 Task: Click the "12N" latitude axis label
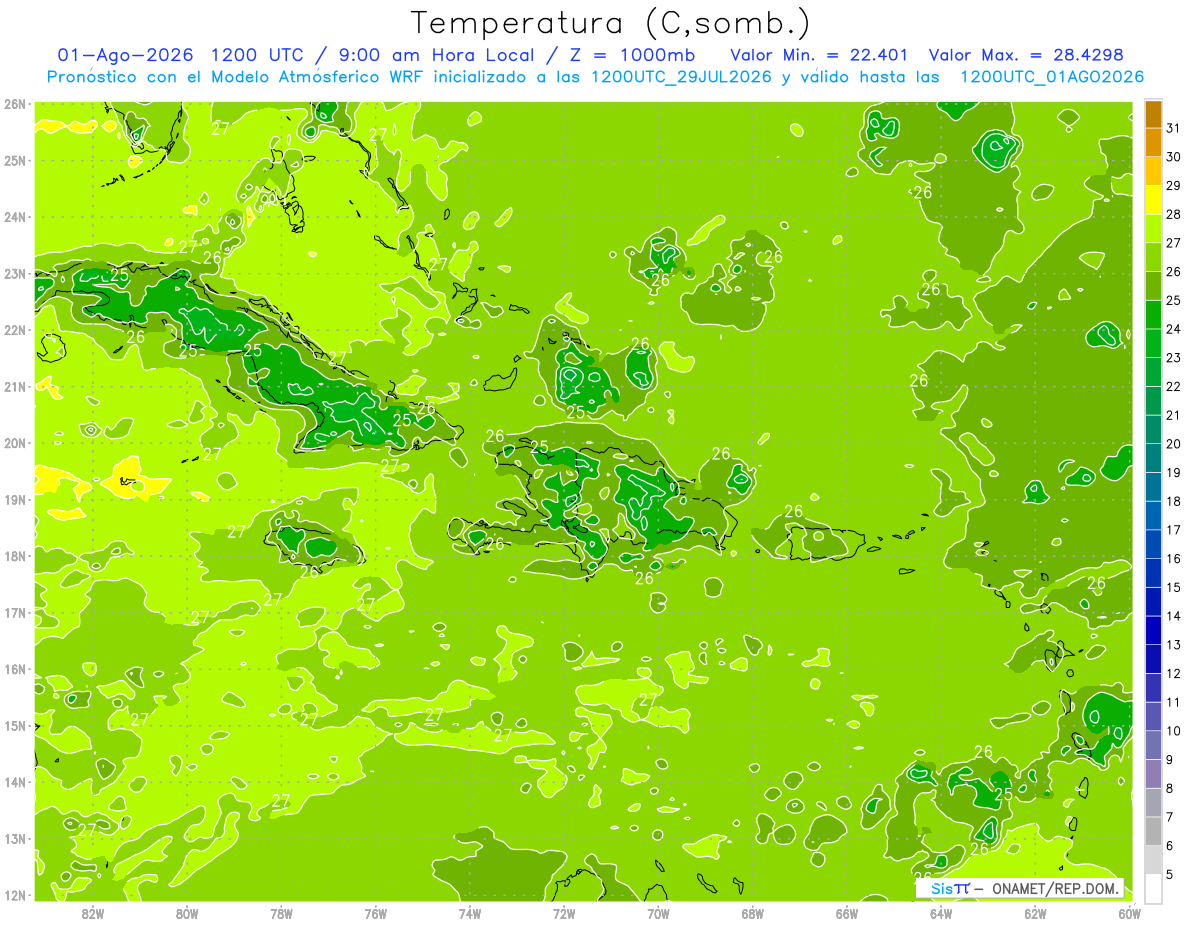(x=14, y=895)
